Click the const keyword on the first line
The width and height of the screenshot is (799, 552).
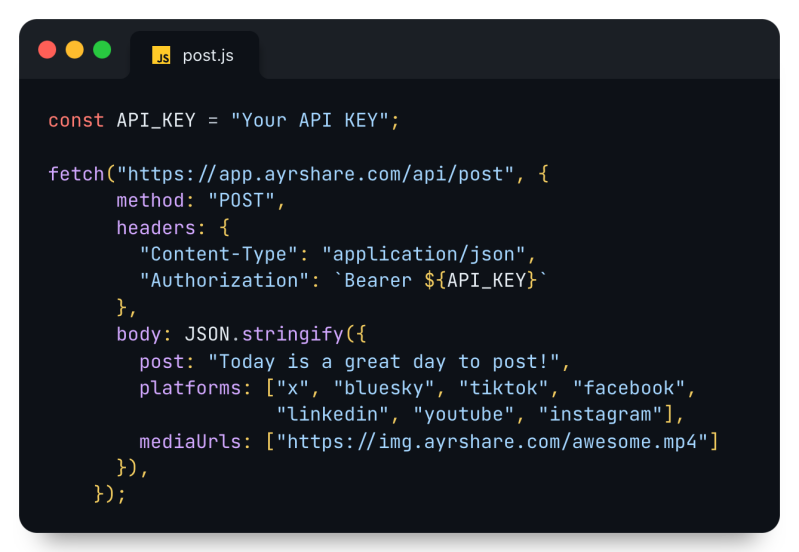[x=76, y=120]
